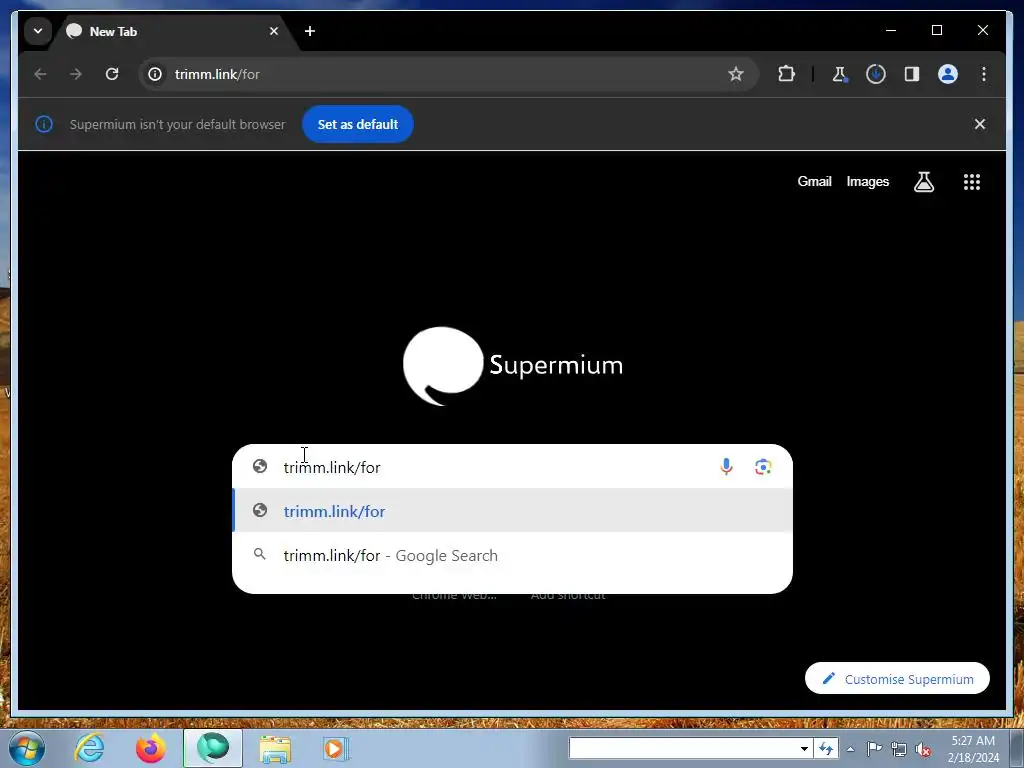Open the muted volume tray icon
The height and width of the screenshot is (768, 1024).
923,749
